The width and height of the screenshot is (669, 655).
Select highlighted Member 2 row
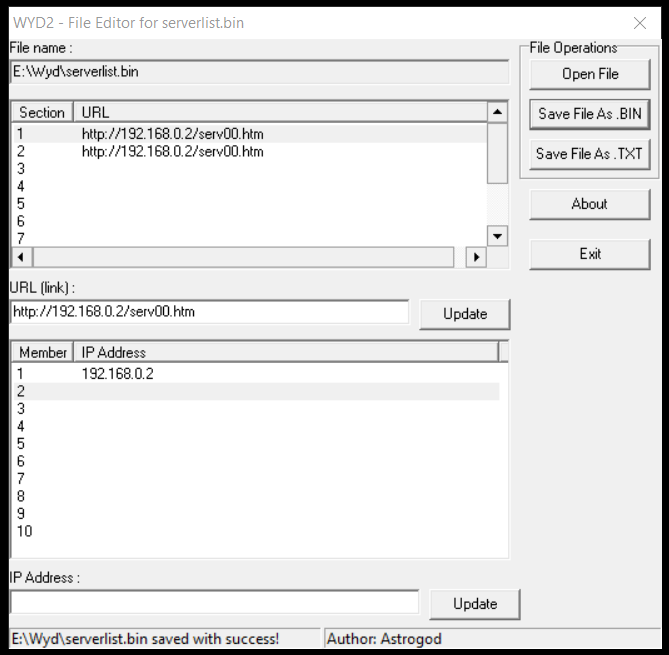(256, 391)
